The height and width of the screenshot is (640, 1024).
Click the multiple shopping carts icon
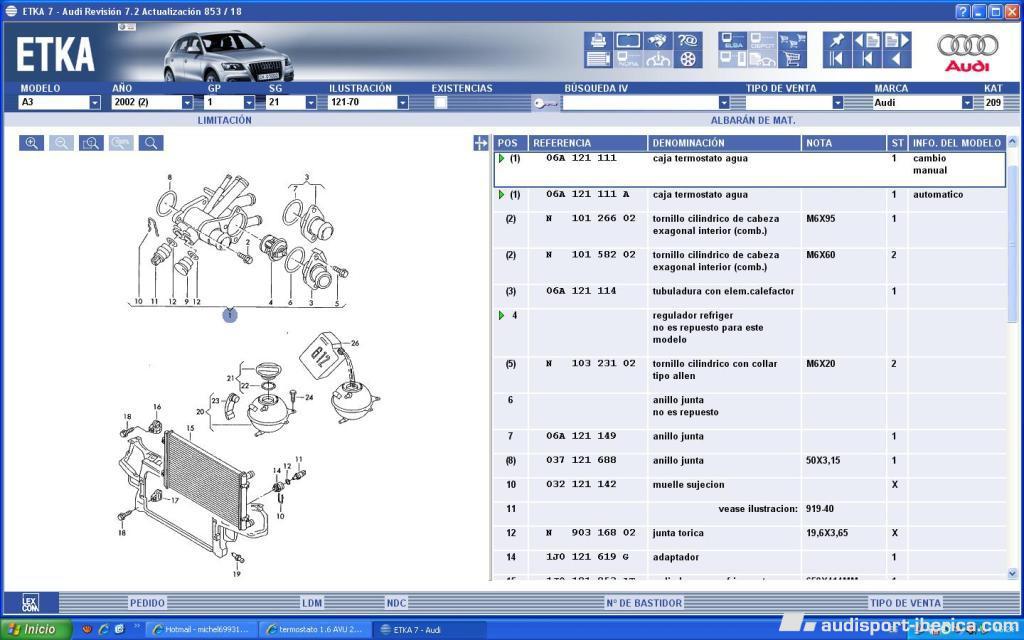792,40
